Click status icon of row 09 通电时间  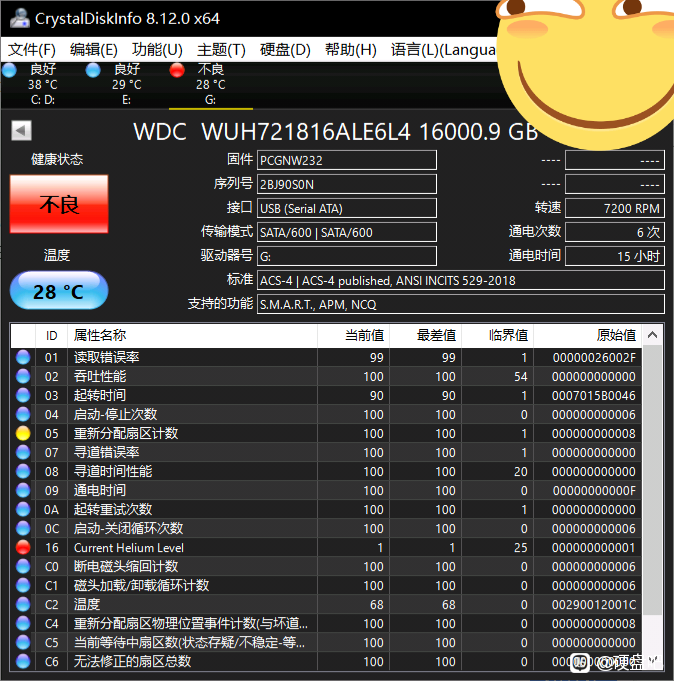(x=23, y=490)
